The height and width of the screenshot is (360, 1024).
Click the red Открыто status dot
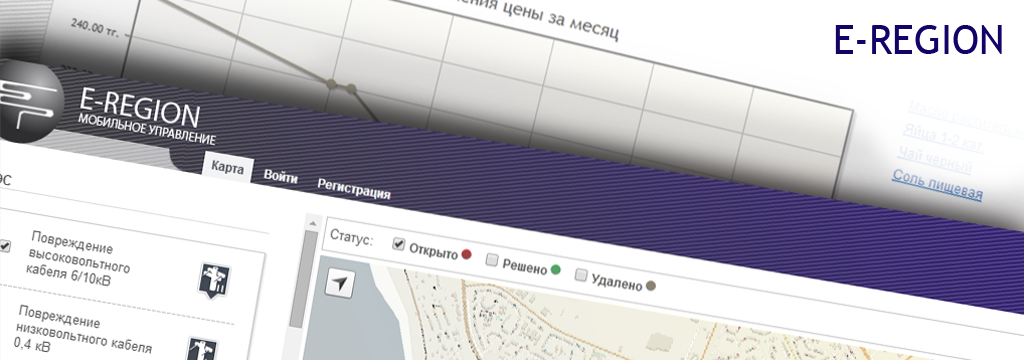[466, 254]
